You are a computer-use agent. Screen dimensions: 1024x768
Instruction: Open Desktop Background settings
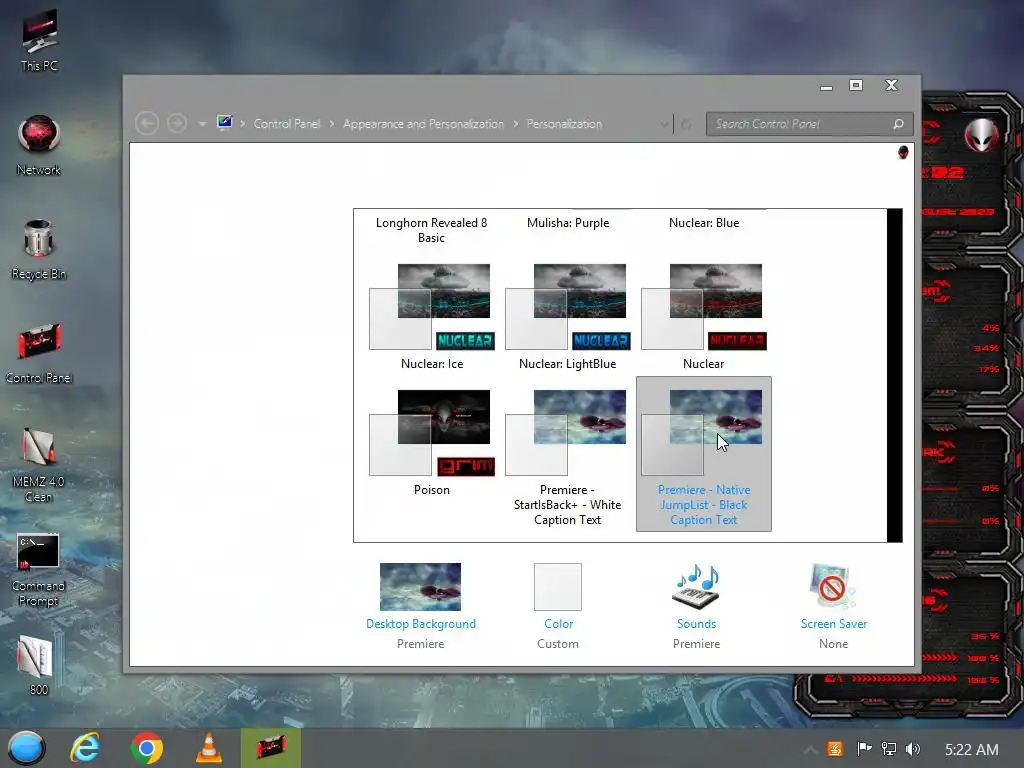pyautogui.click(x=421, y=606)
